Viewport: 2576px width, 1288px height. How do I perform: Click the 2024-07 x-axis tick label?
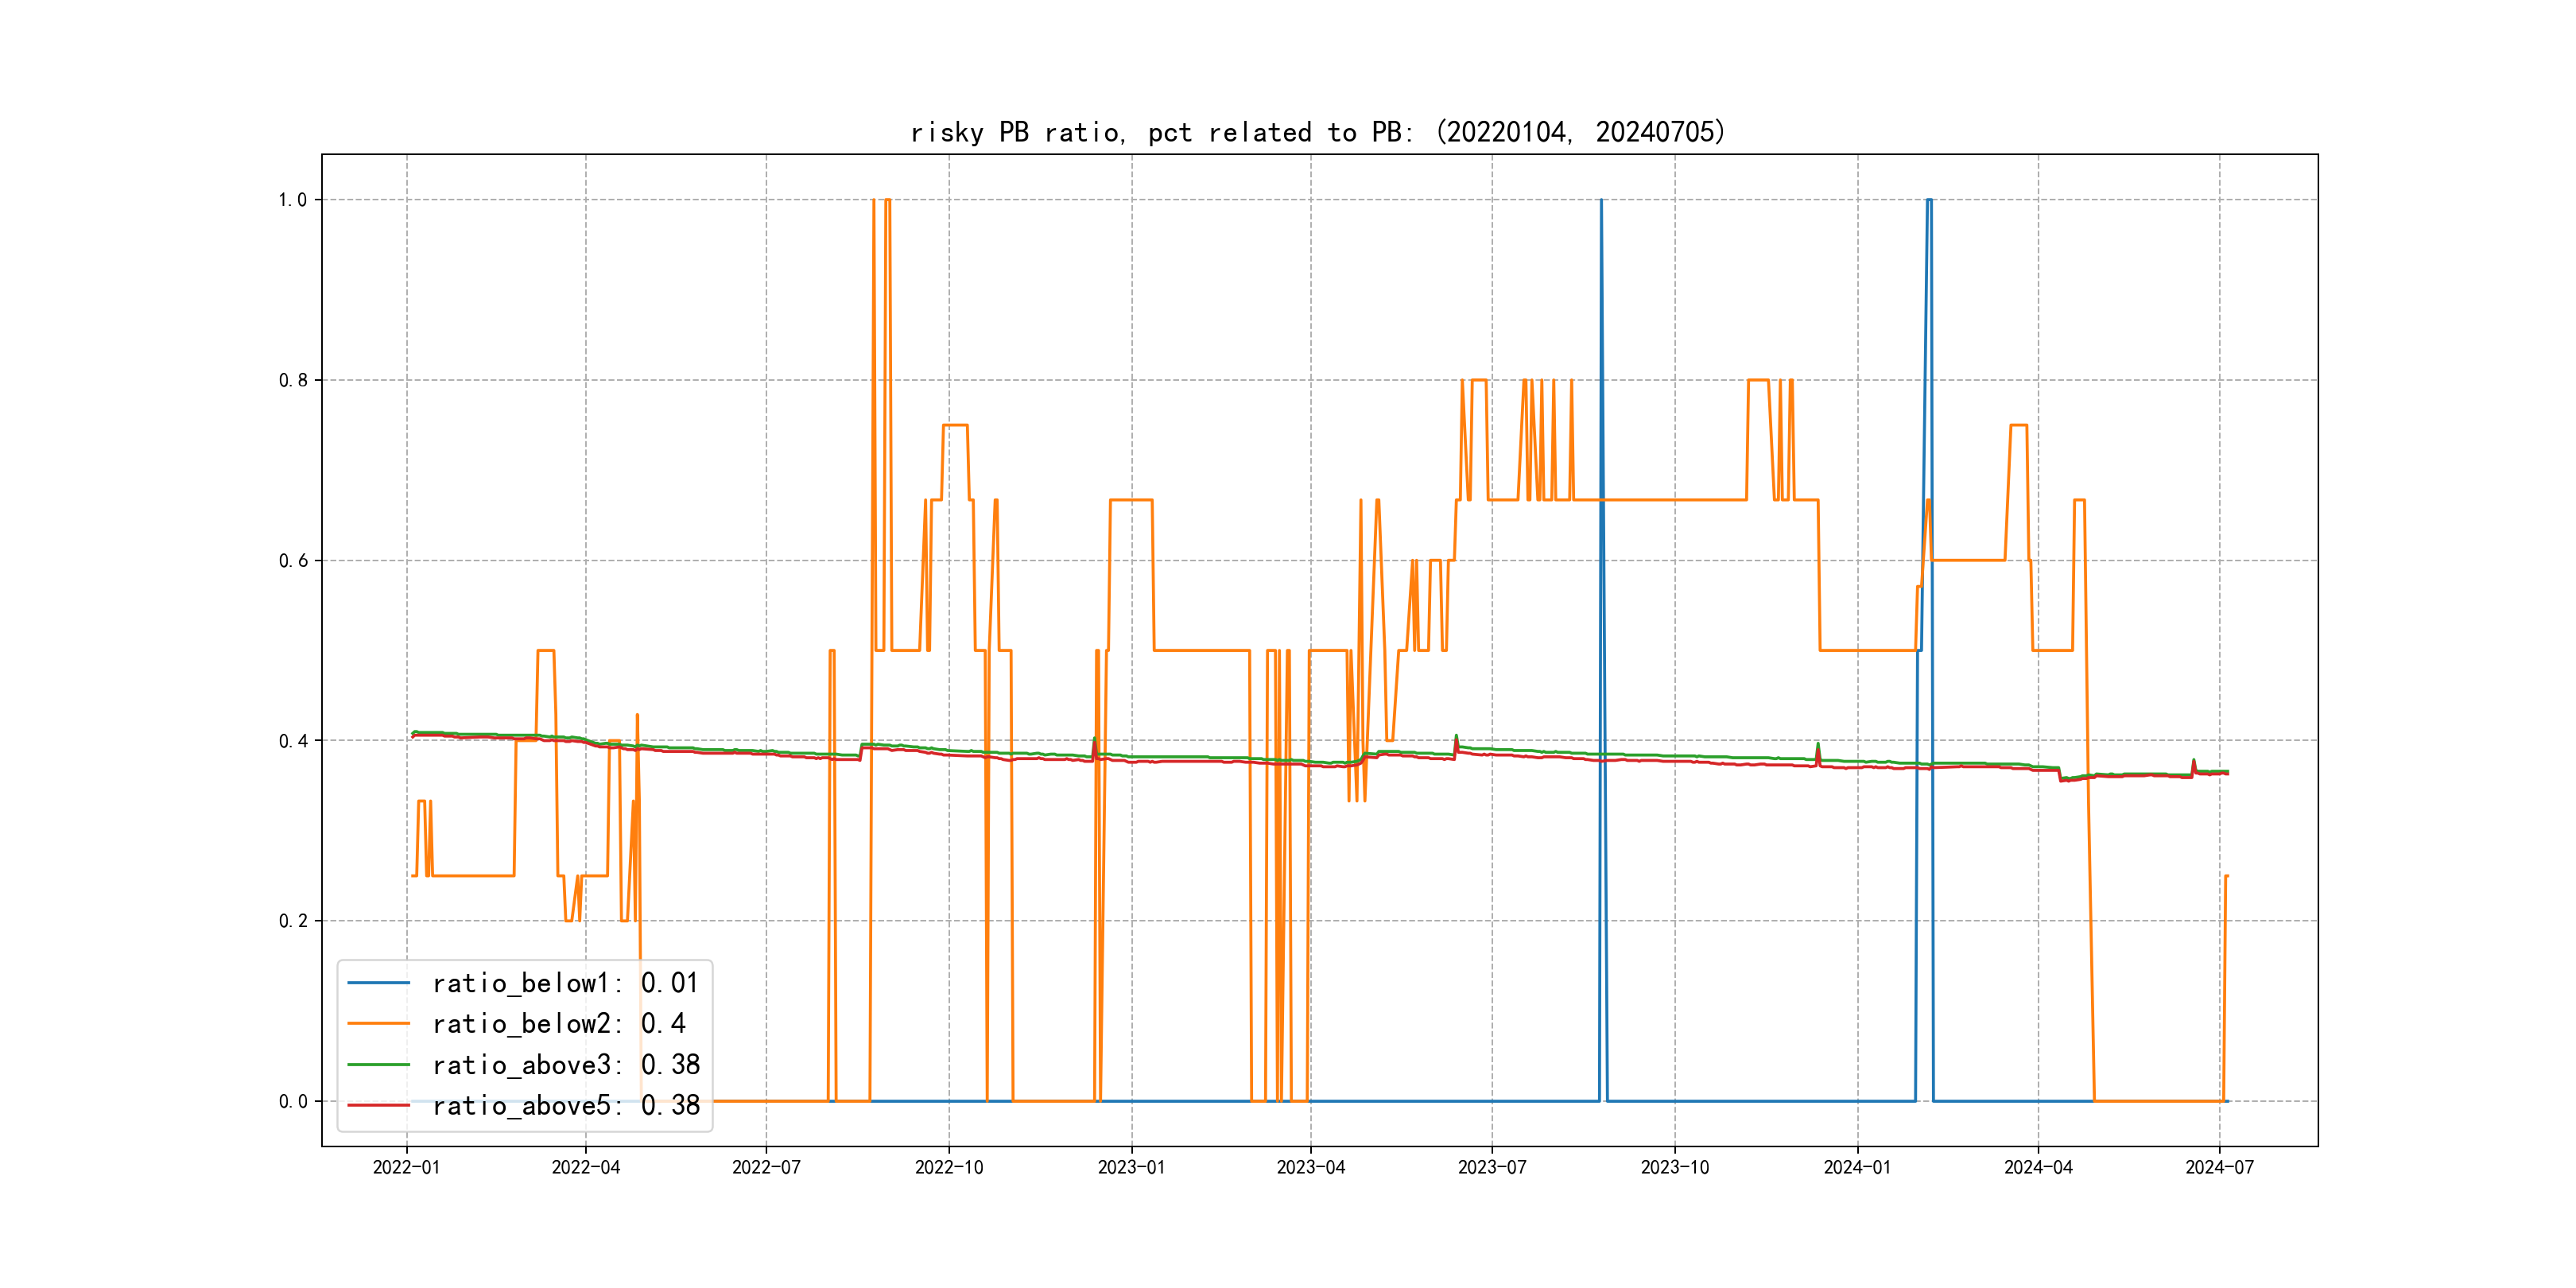coord(2219,1167)
